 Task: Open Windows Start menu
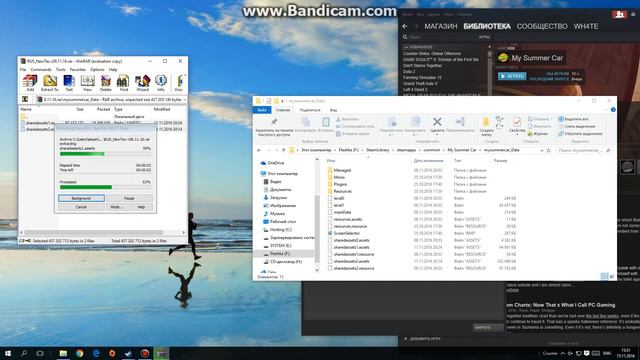(8, 353)
